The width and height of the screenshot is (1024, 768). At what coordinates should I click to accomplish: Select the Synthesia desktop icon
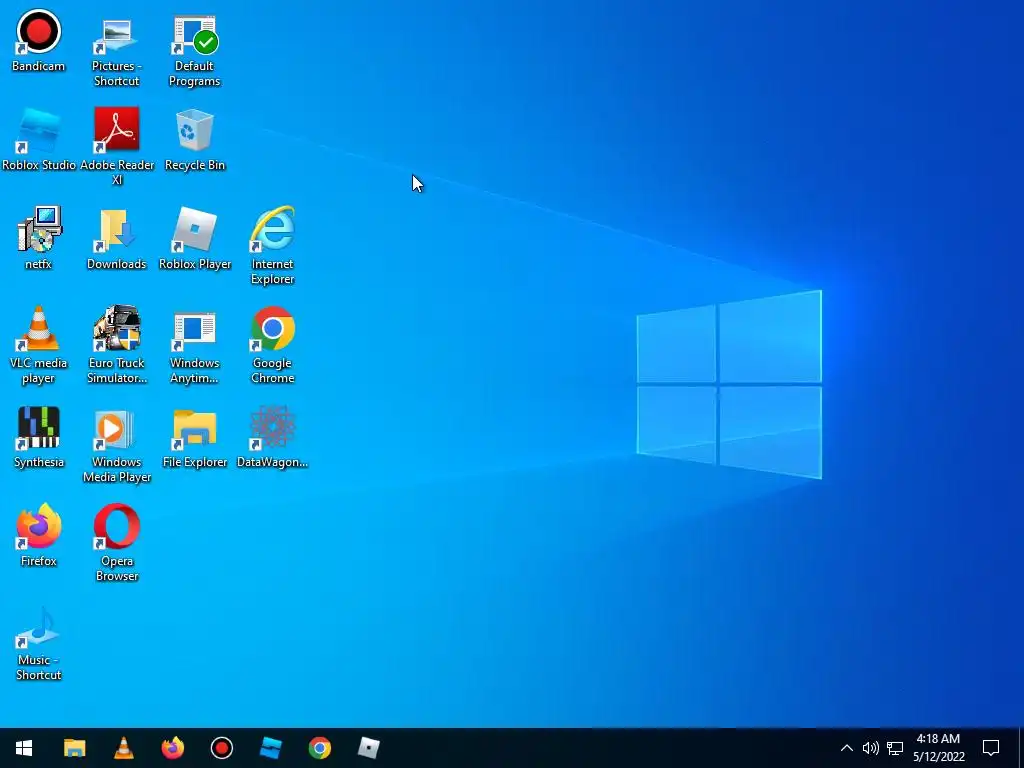[39, 437]
